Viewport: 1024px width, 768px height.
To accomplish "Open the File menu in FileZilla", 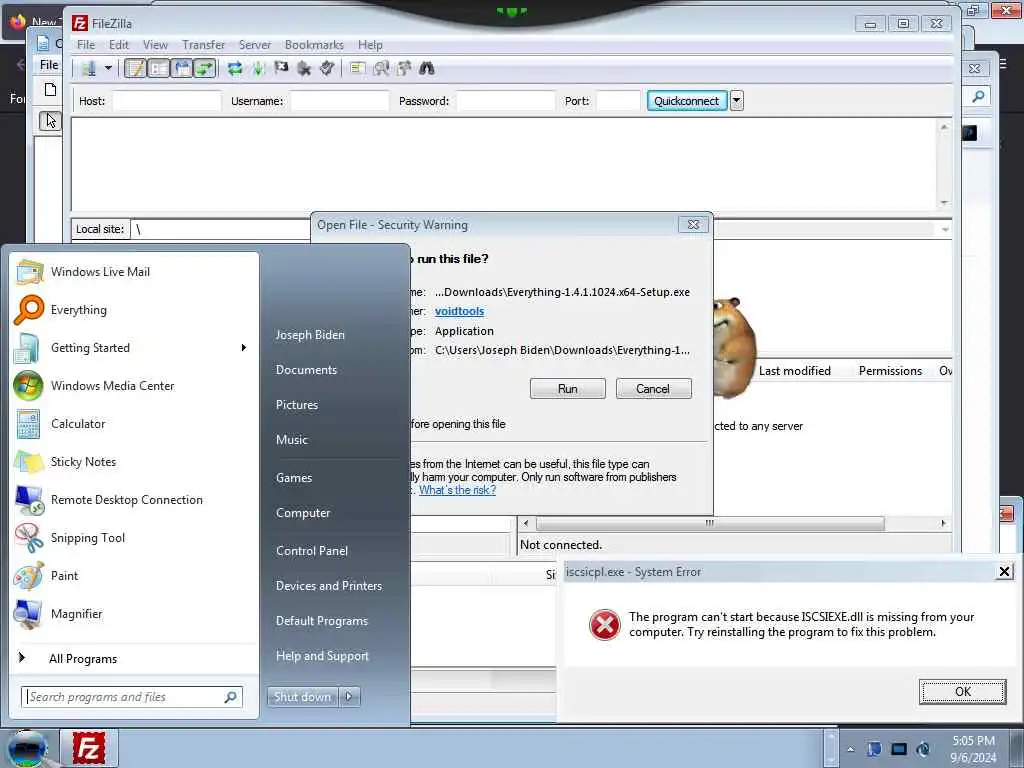I will point(86,44).
